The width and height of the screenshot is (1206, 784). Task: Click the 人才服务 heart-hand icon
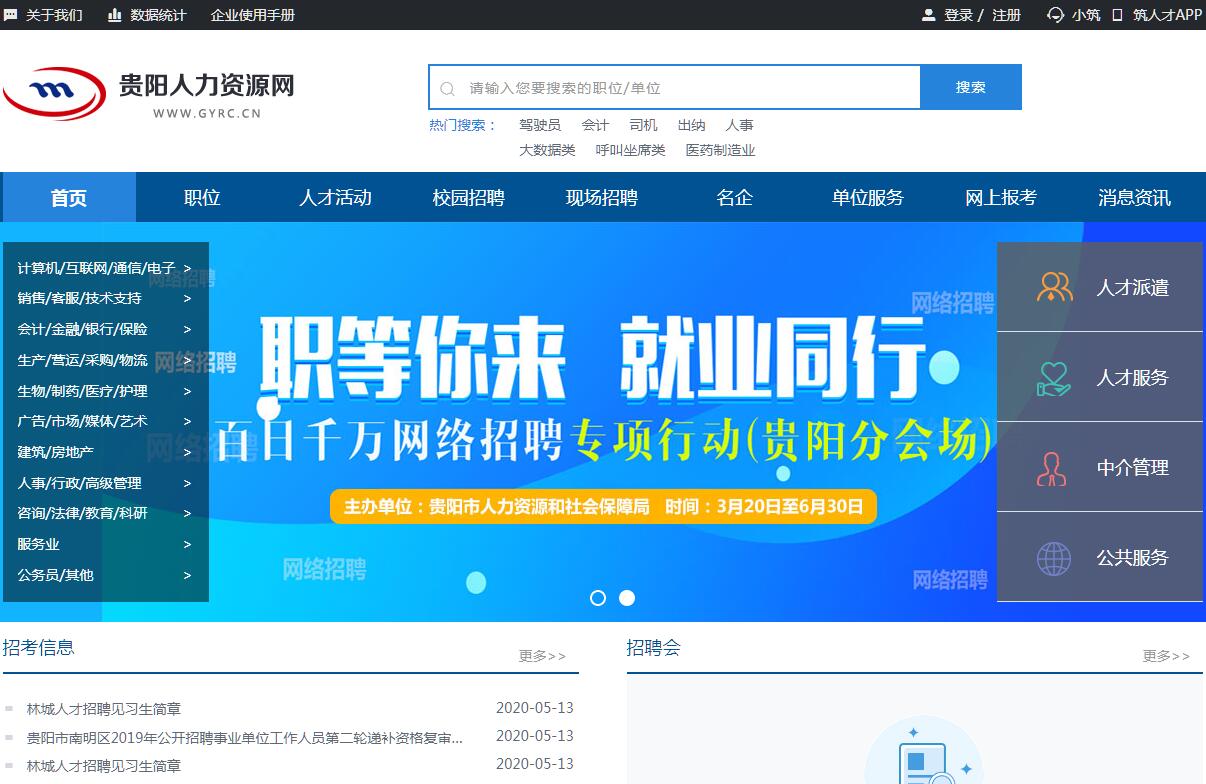[1054, 378]
